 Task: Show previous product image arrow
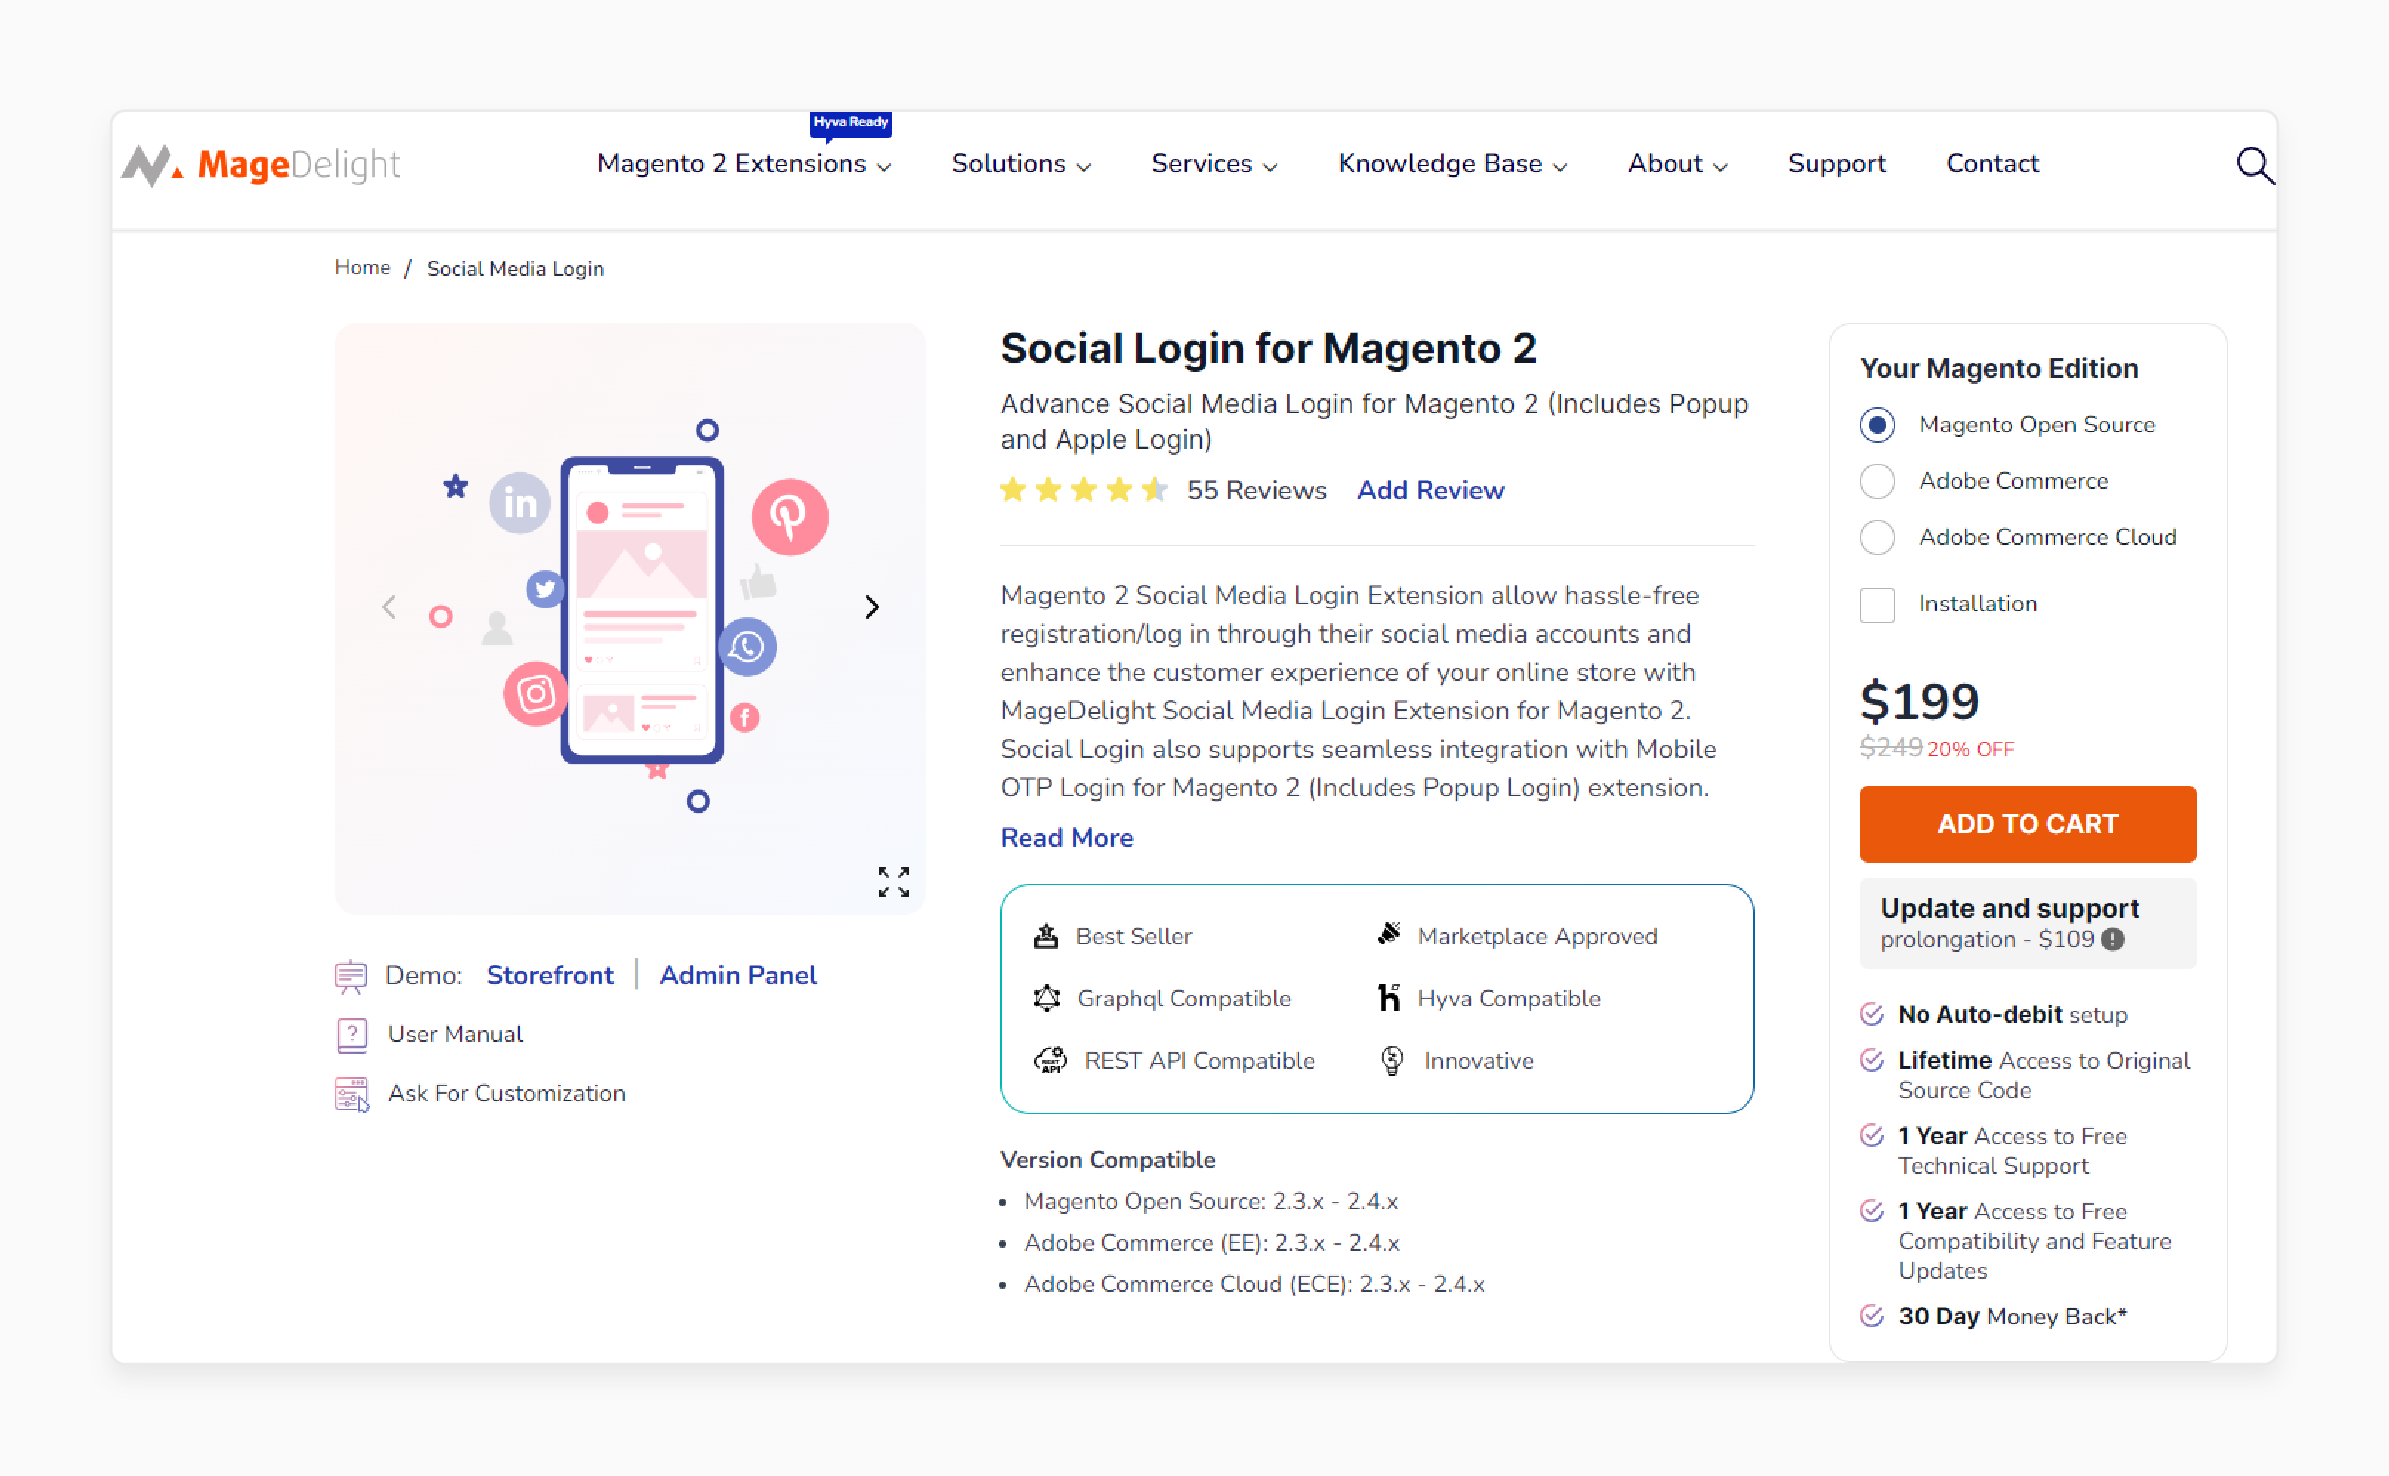pos(389,607)
